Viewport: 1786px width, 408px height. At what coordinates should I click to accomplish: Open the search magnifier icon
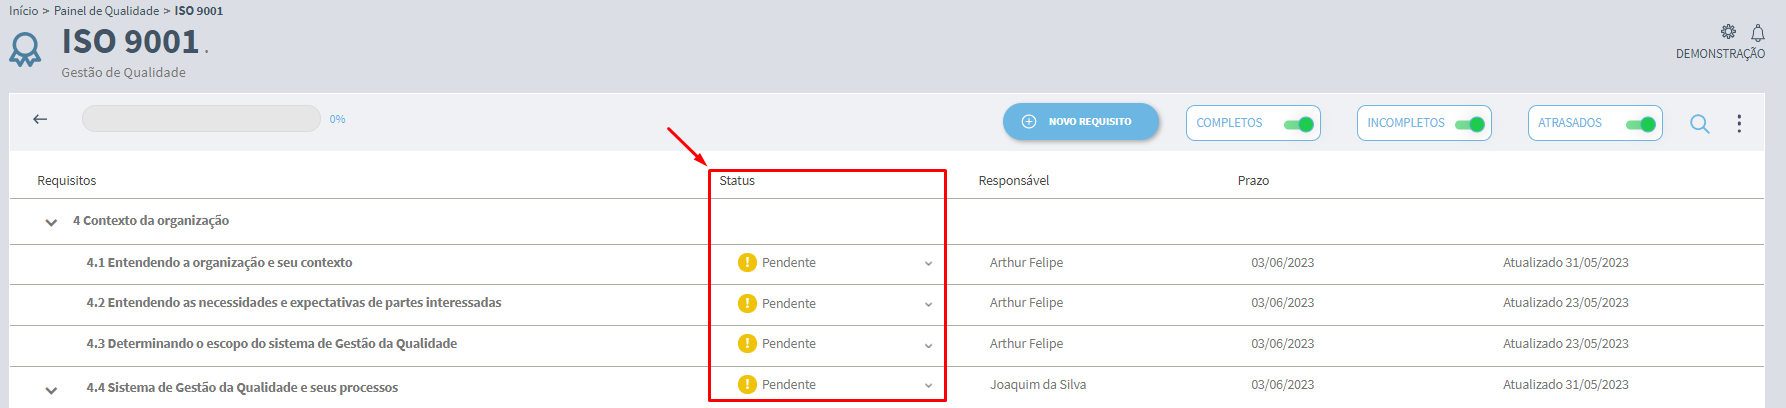click(x=1699, y=124)
